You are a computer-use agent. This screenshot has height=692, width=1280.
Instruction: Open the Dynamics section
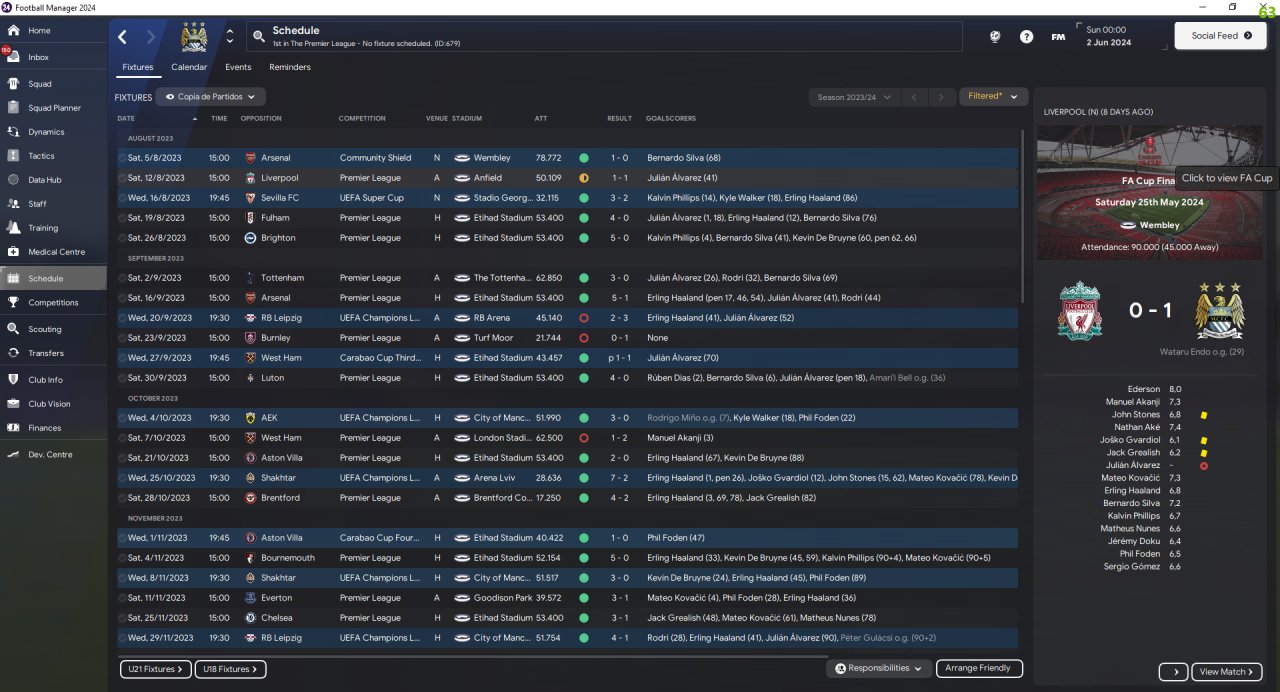53,132
